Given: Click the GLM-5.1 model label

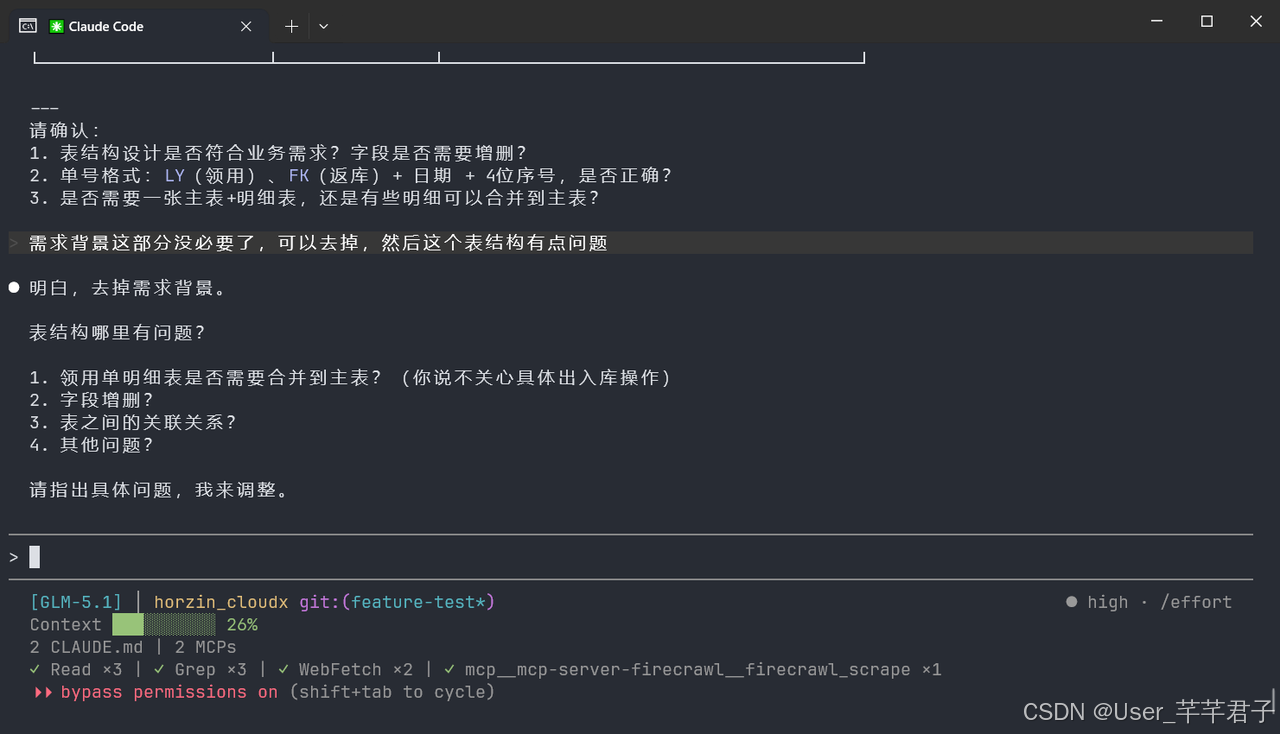Looking at the screenshot, I should click(76, 602).
